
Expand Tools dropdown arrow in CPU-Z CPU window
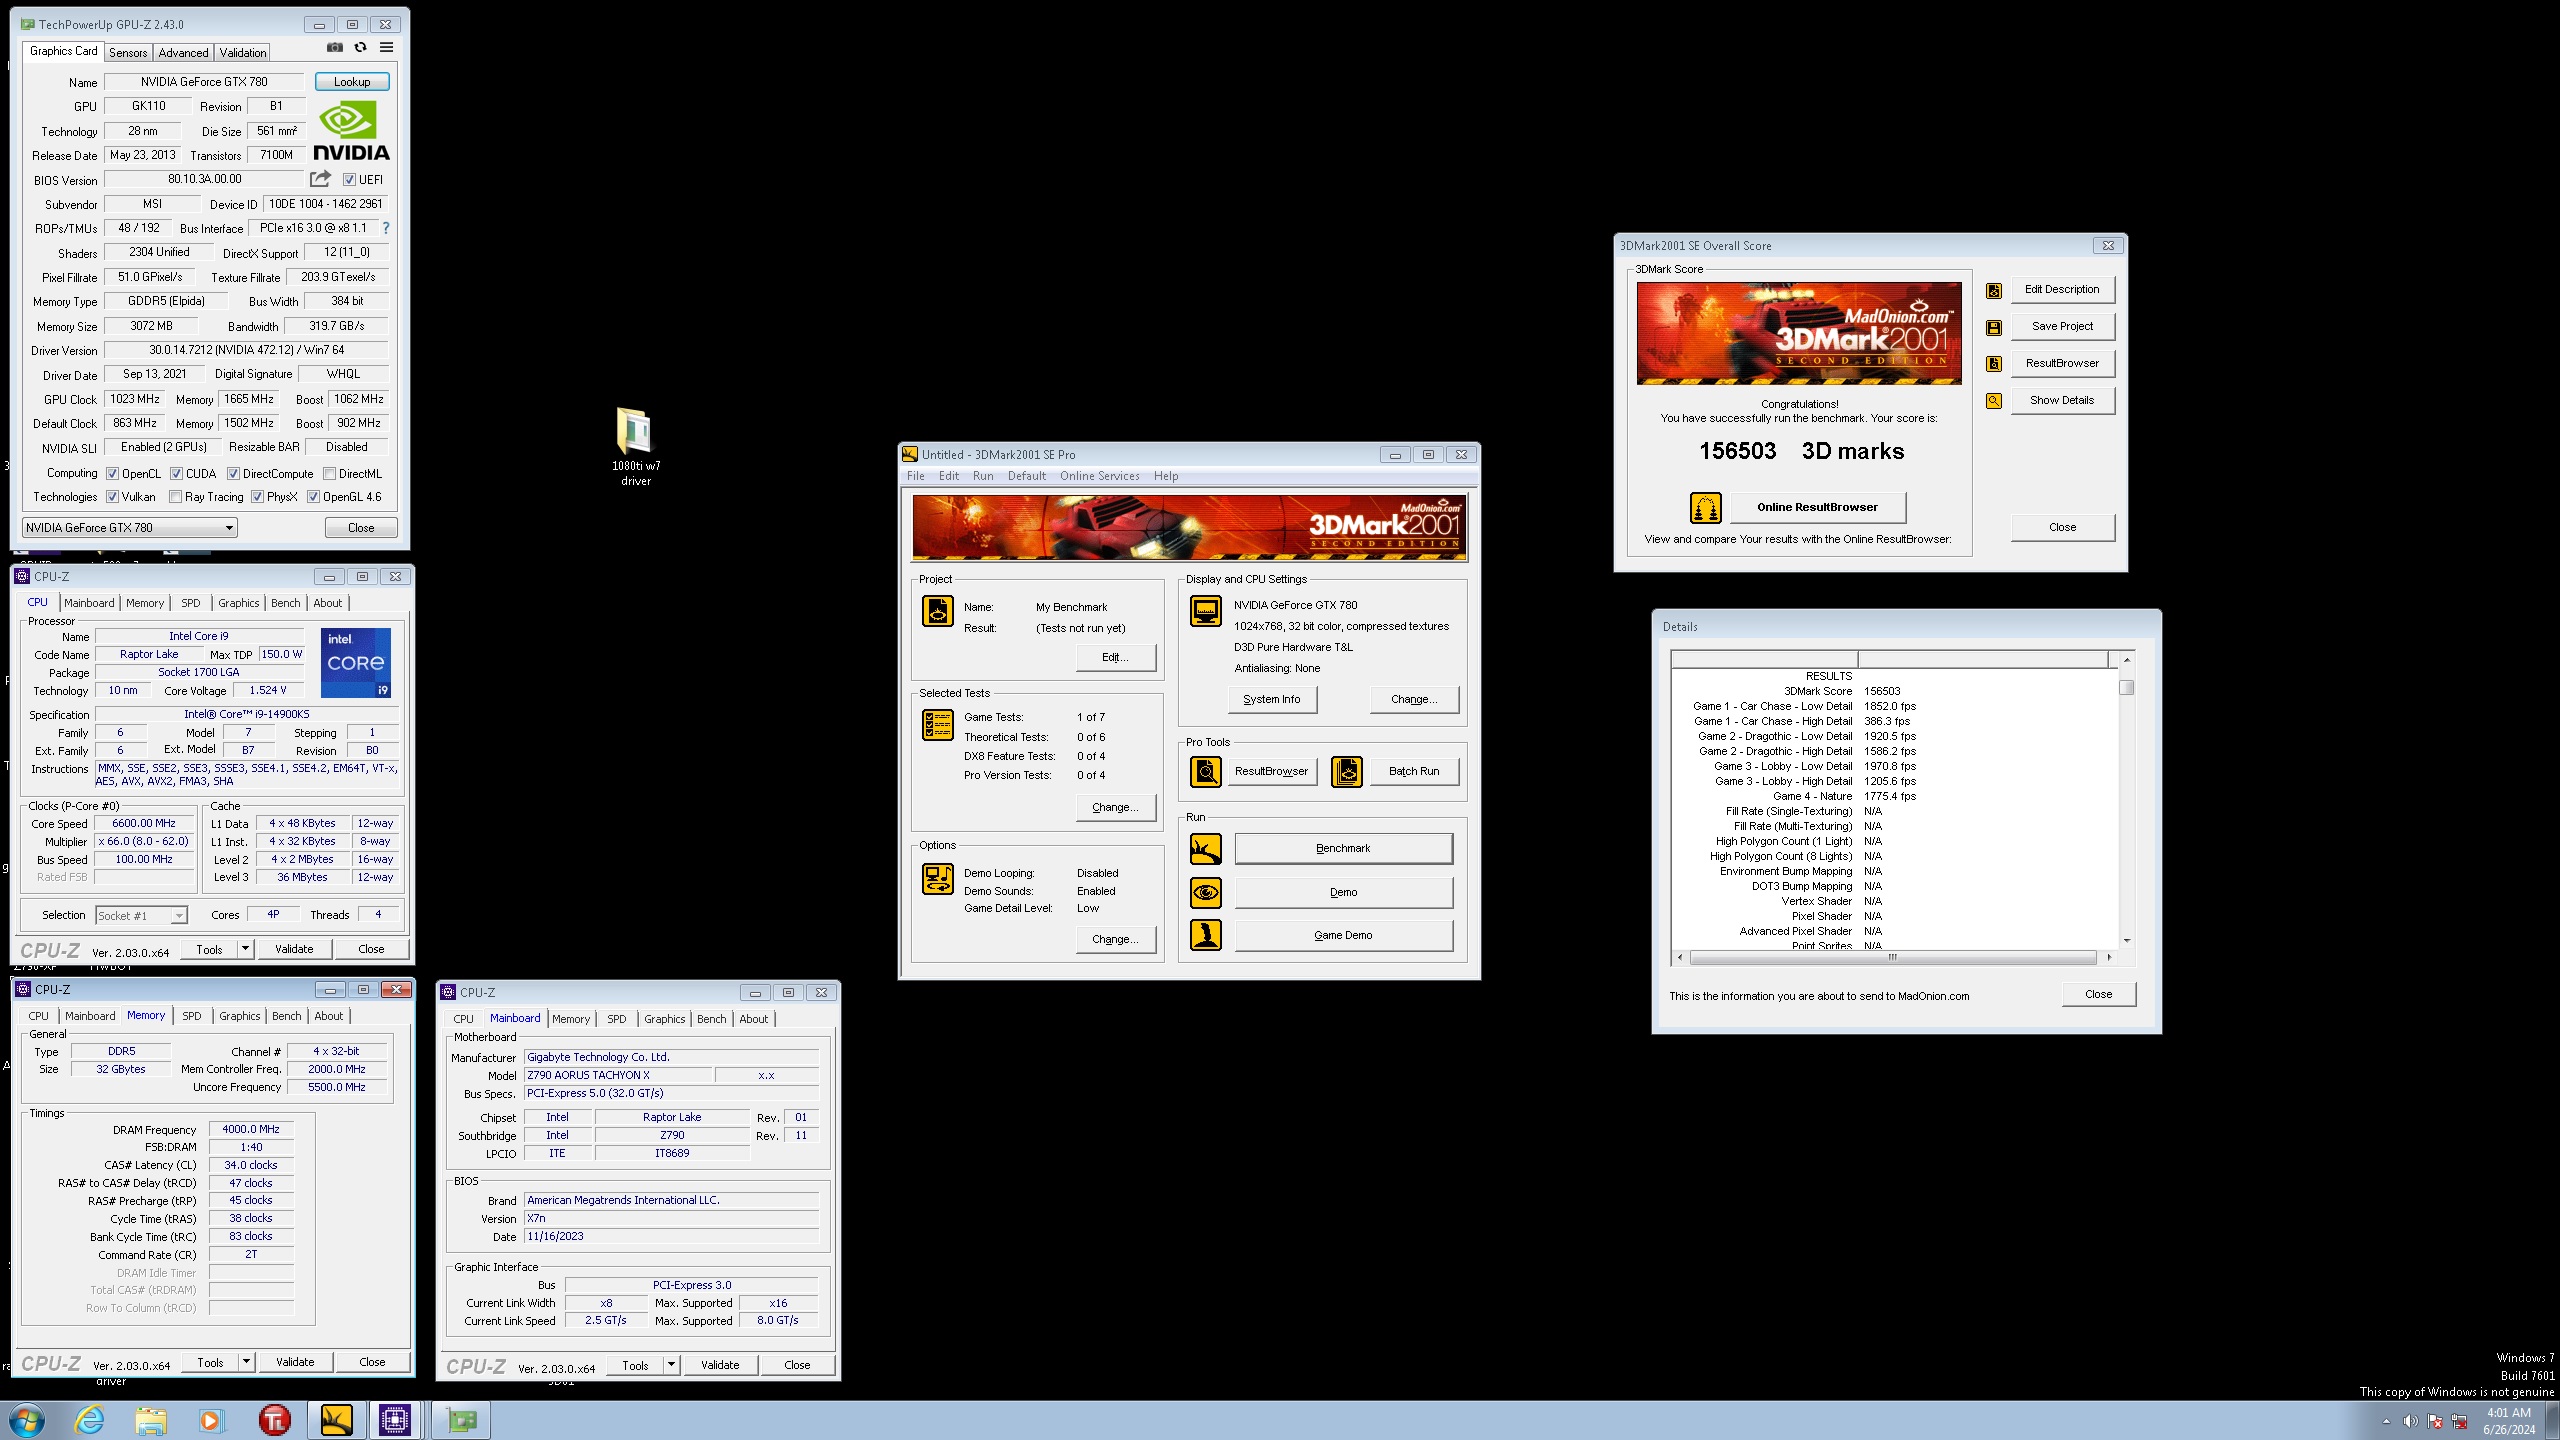245,949
